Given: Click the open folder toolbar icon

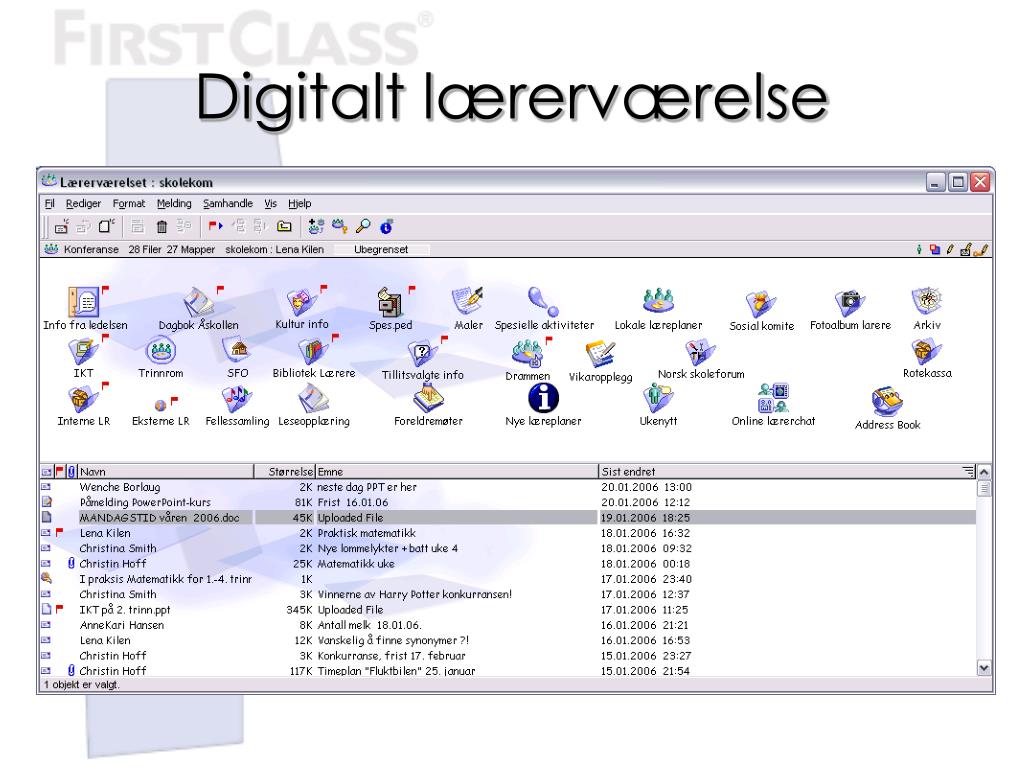Looking at the screenshot, I should (x=284, y=227).
